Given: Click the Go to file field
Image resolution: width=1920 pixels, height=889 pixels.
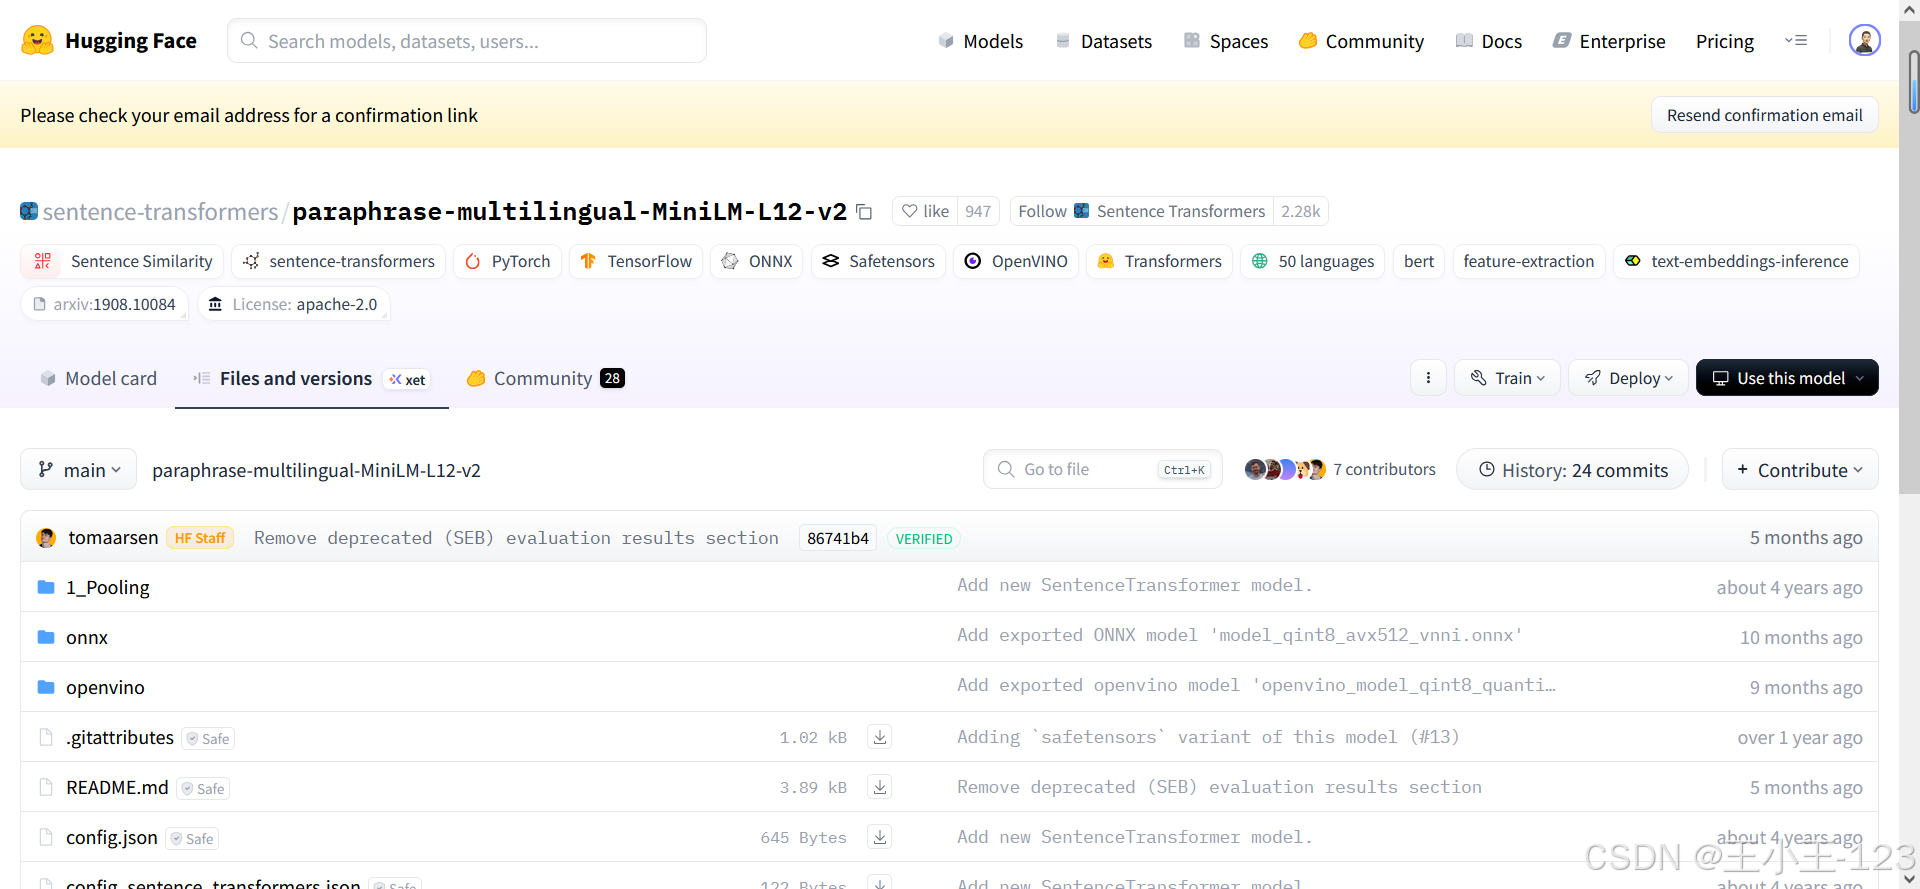Looking at the screenshot, I should tap(1103, 469).
